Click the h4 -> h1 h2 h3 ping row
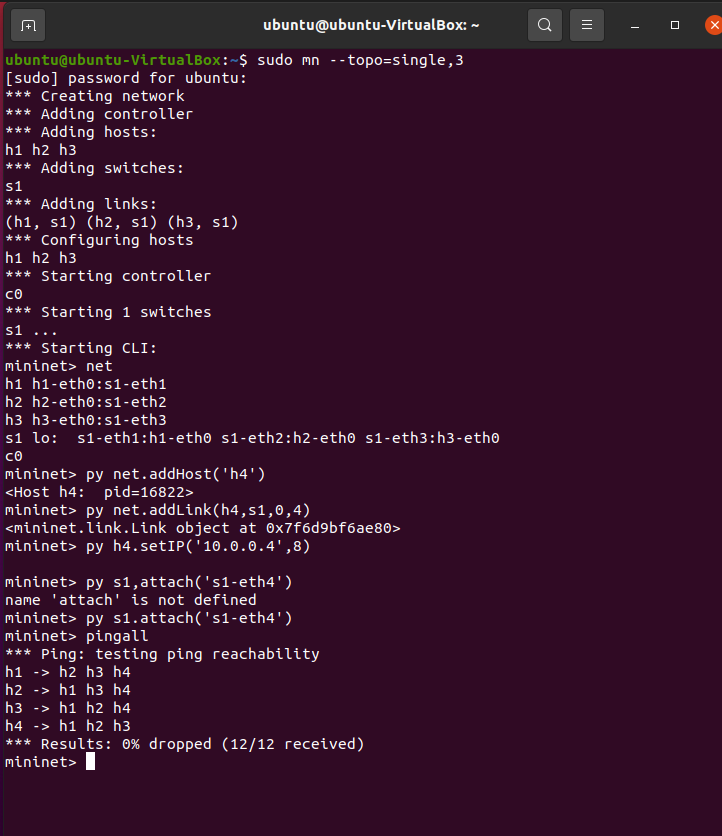 [68, 726]
